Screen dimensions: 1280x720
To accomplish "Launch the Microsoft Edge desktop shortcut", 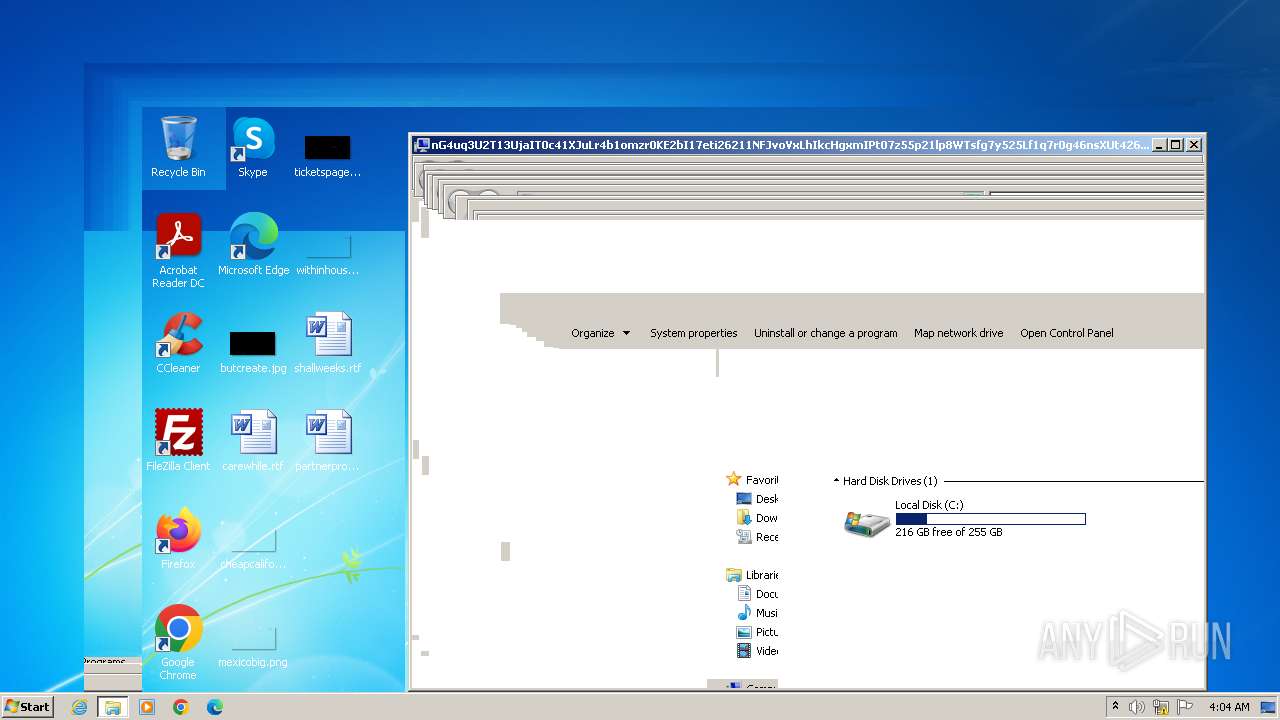I will [x=253, y=245].
